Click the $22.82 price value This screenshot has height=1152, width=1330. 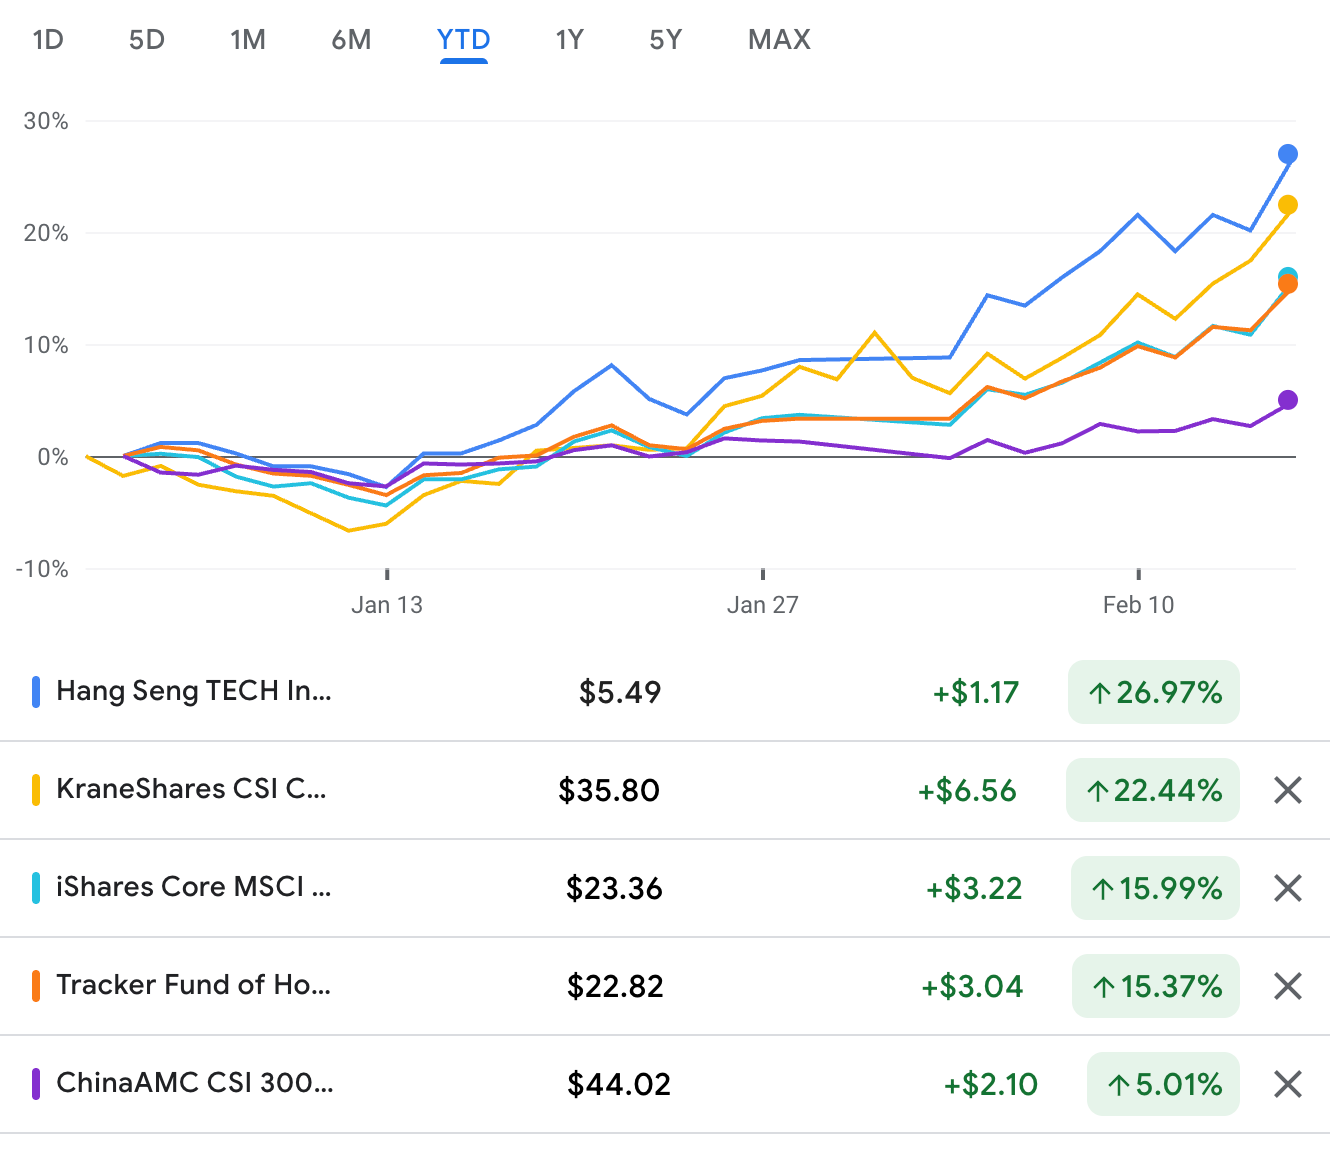615,986
